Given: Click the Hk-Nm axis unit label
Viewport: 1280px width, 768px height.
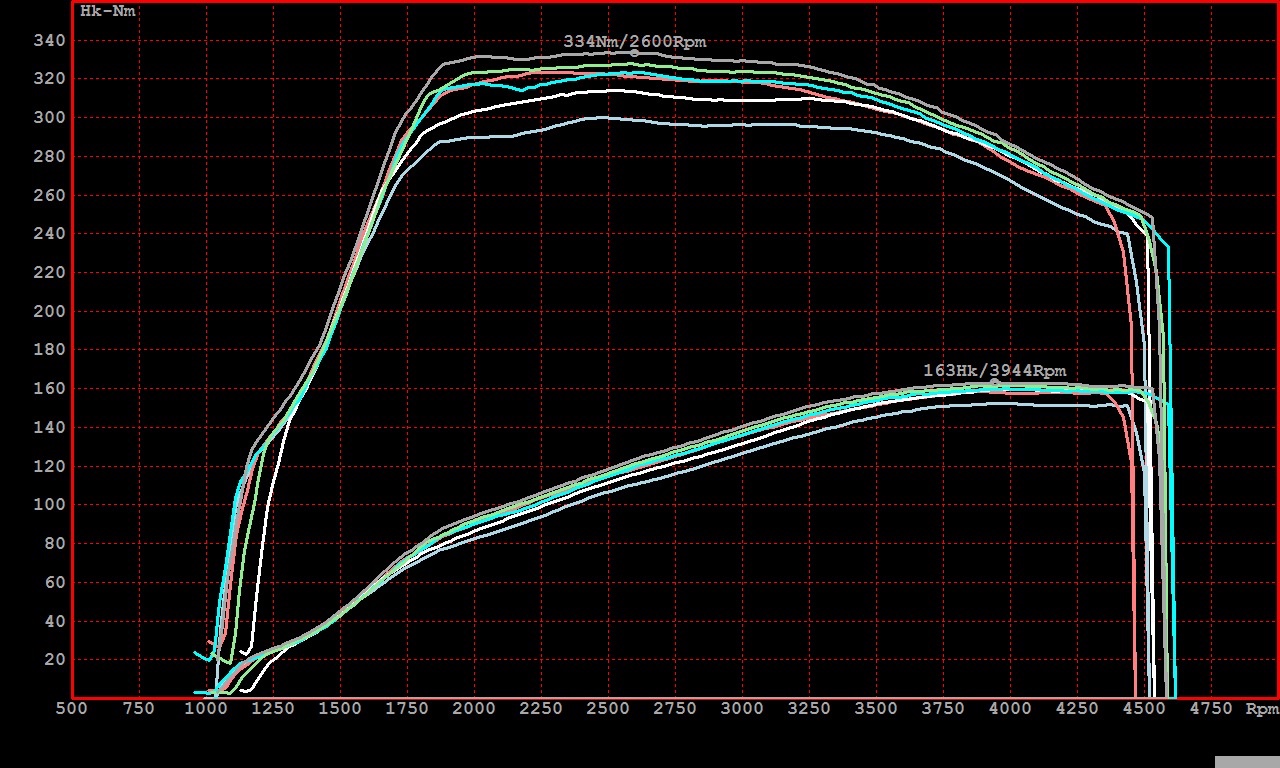Looking at the screenshot, I should click(107, 12).
